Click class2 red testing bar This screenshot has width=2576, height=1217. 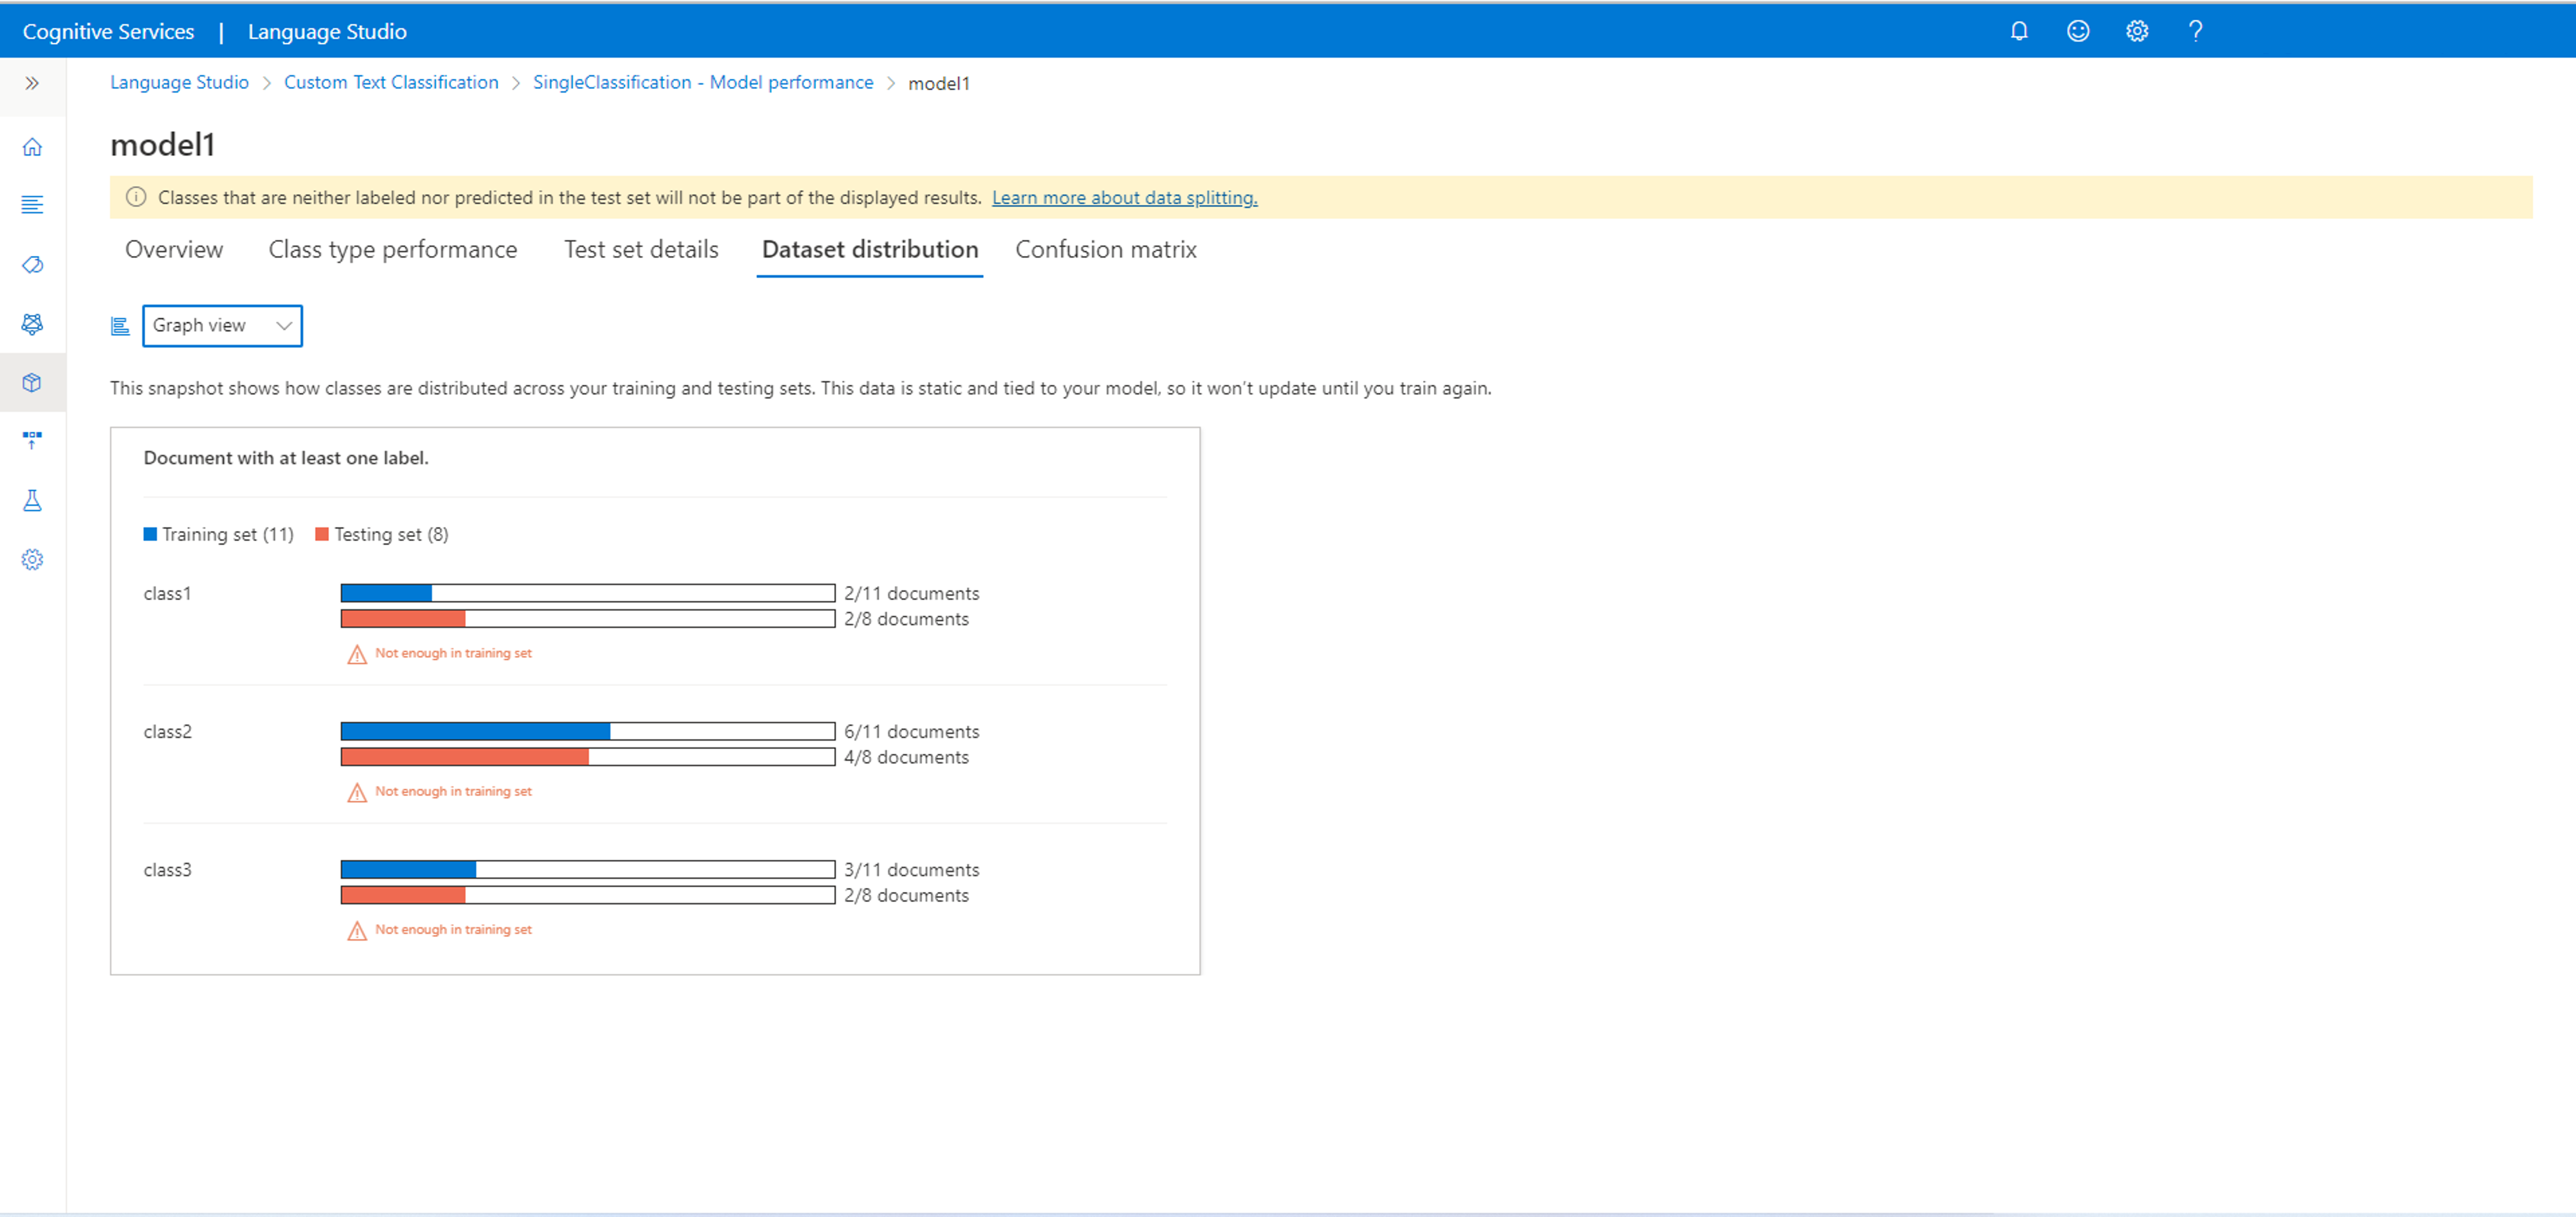[465, 757]
